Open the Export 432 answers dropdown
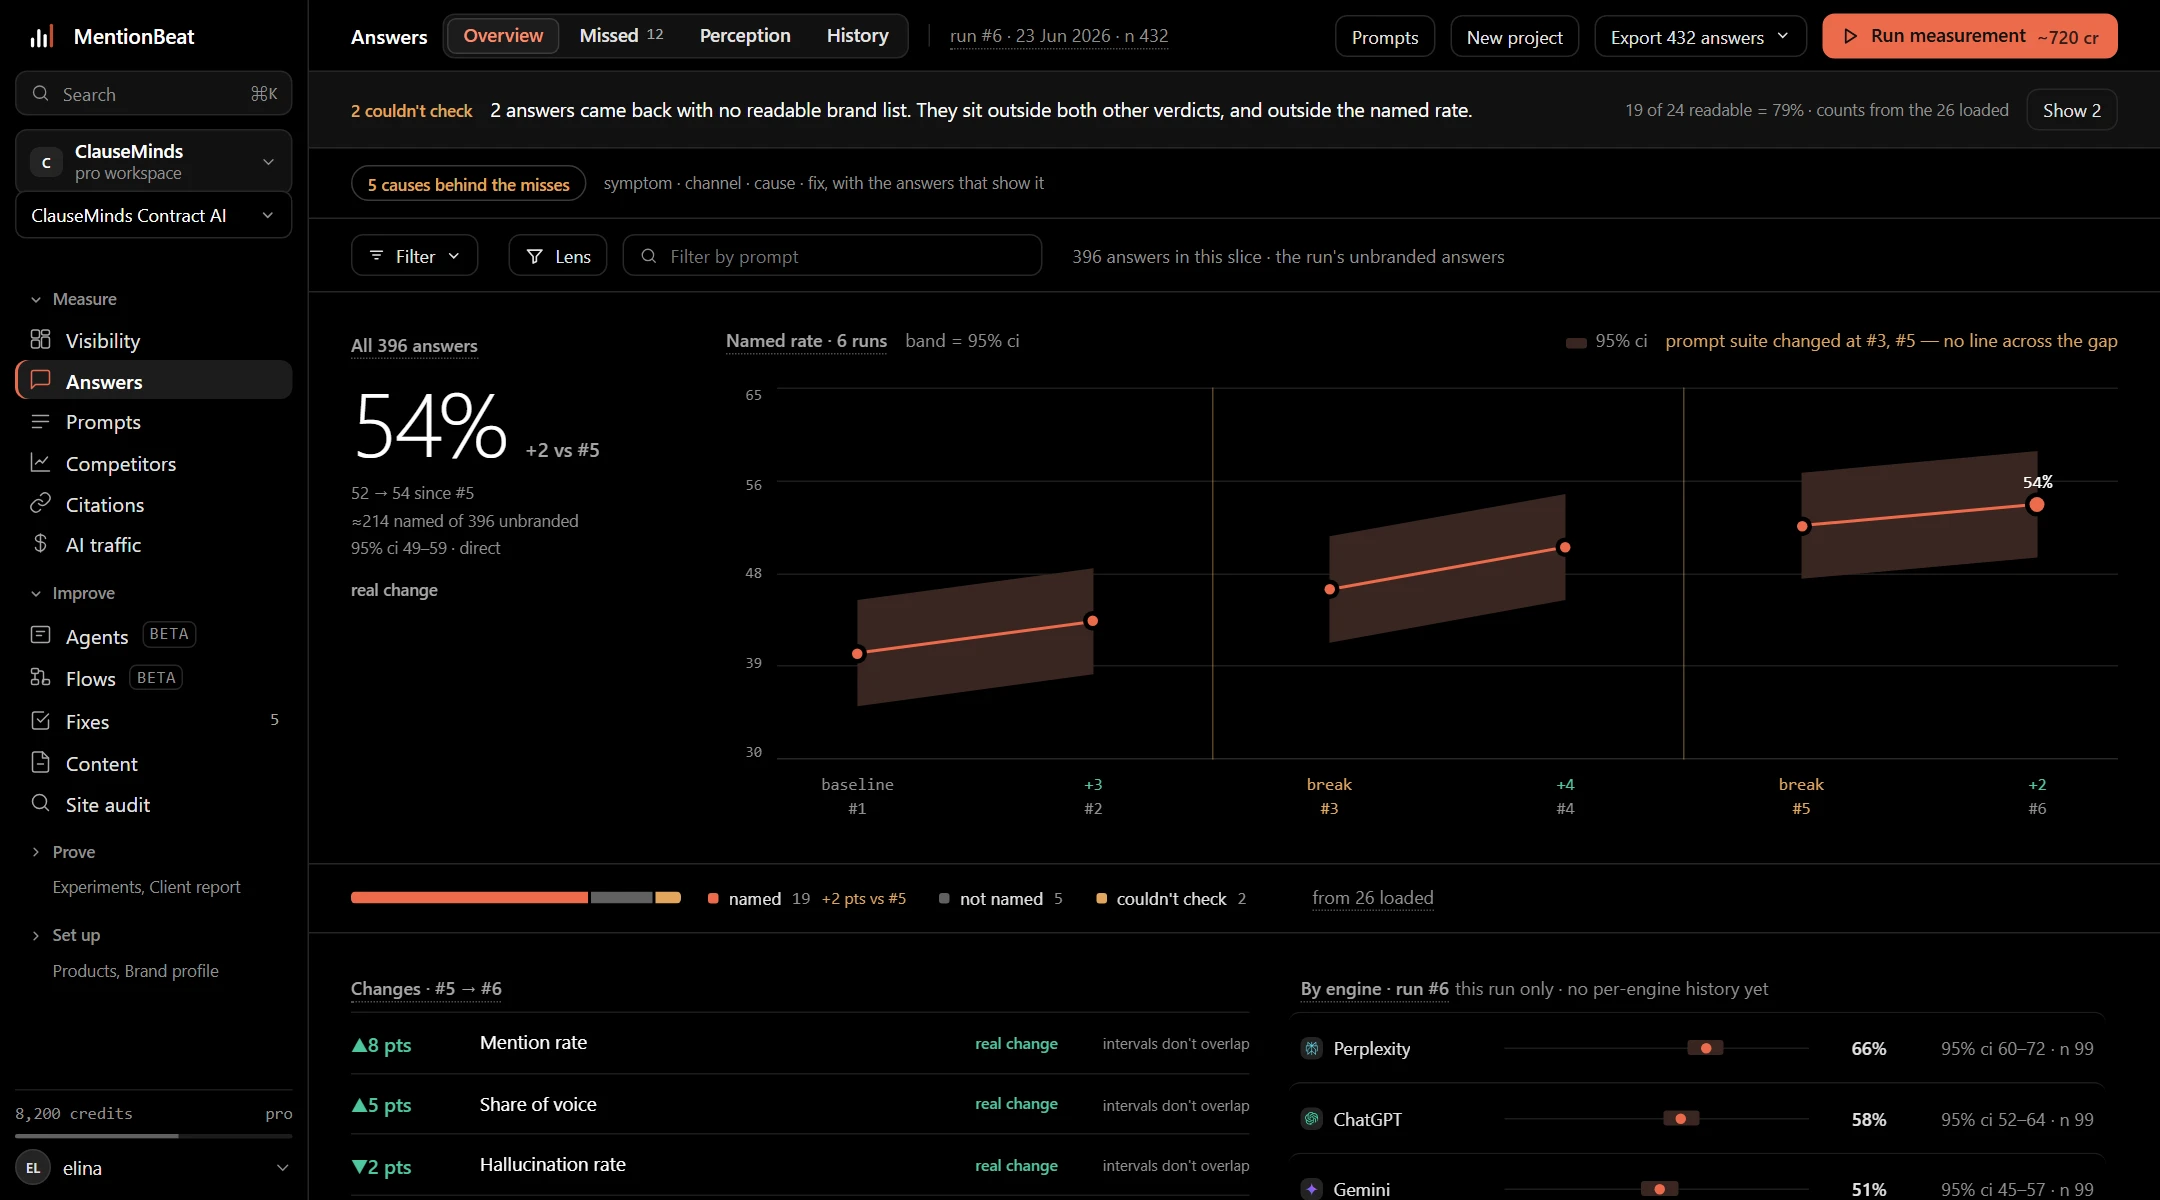 [x=1700, y=37]
